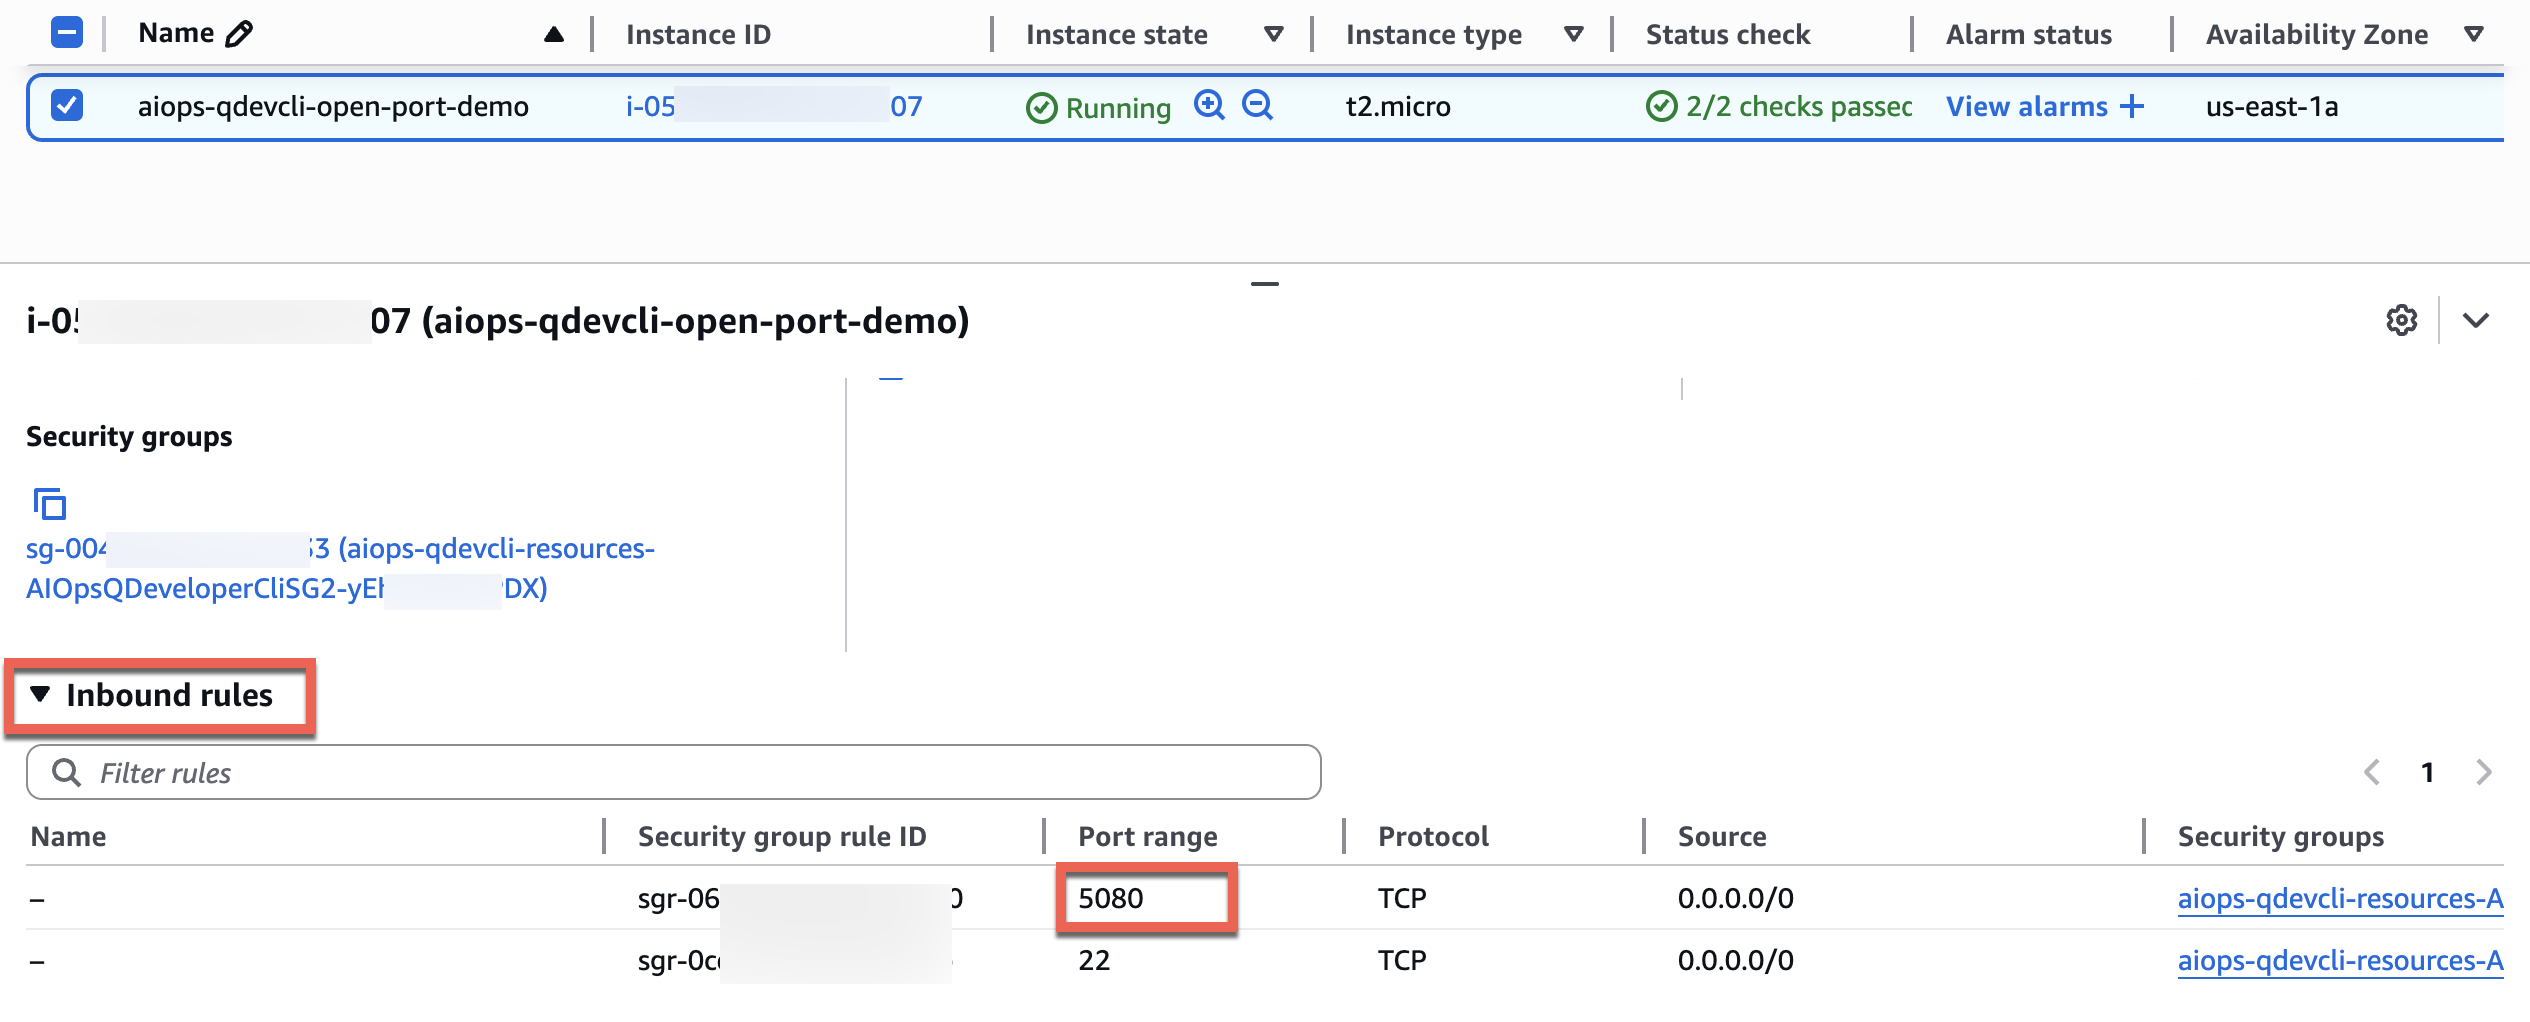This screenshot has height=1022, width=2530.
Task: Click the details panel resize handle
Action: (1265, 284)
